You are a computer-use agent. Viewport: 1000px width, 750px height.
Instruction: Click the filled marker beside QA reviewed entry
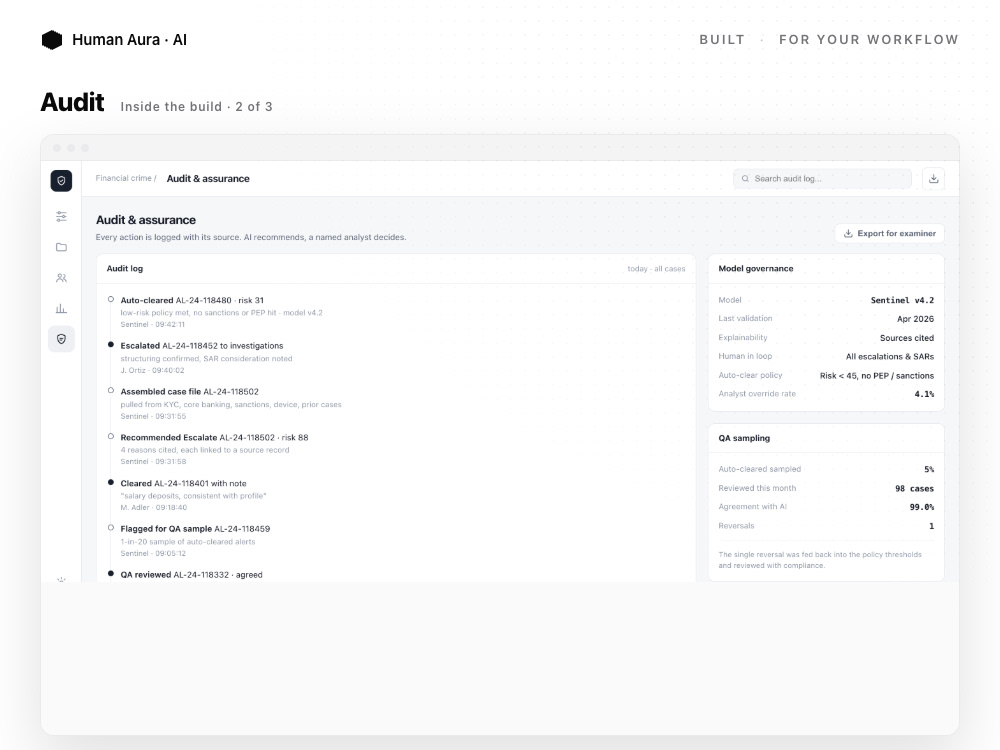tap(111, 574)
